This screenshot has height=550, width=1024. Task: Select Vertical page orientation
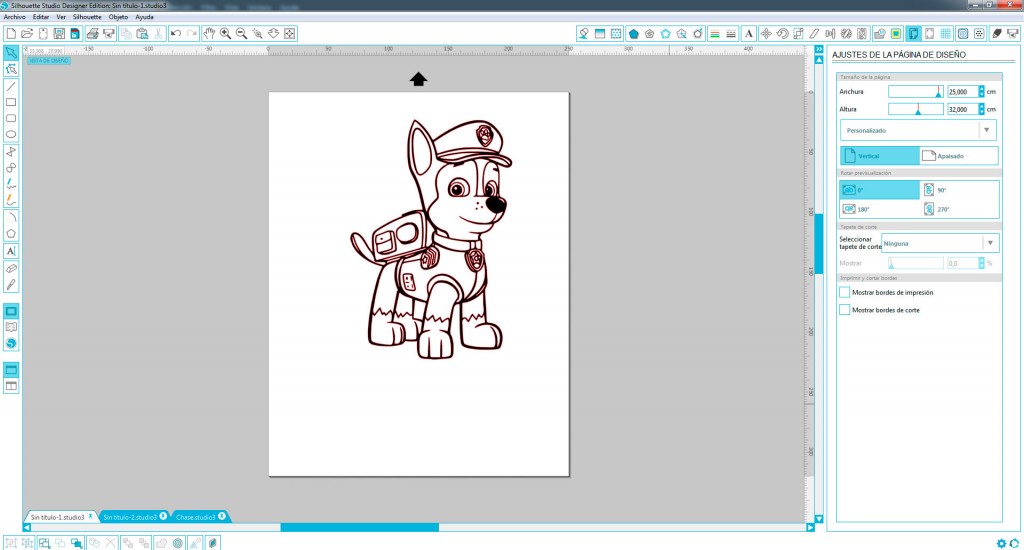[x=879, y=156]
